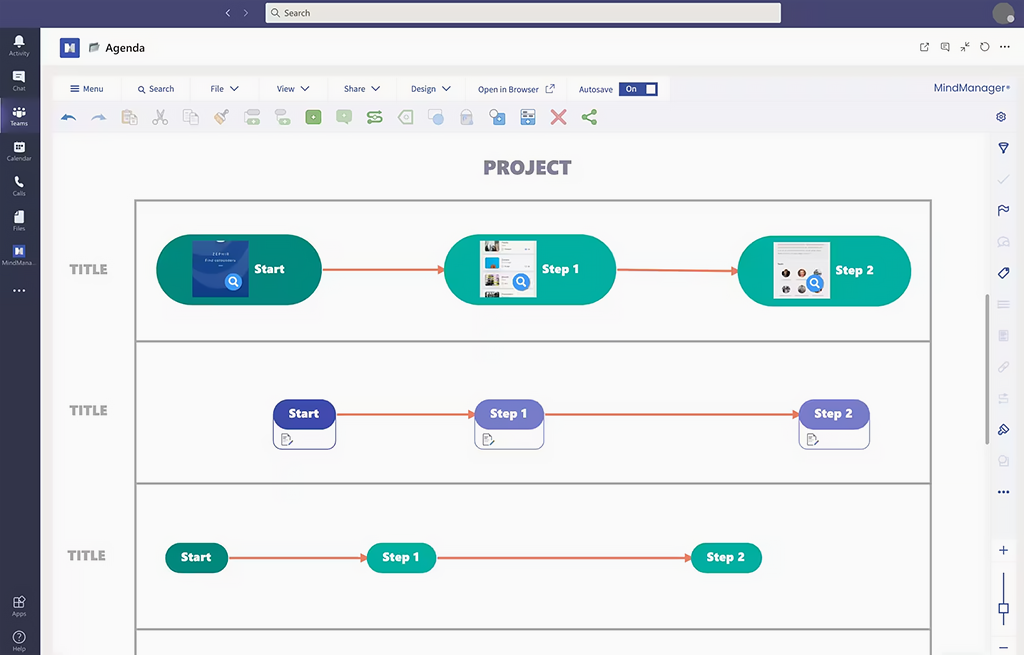Toggle the Autosave switch off
The image size is (1024, 655).
638,89
